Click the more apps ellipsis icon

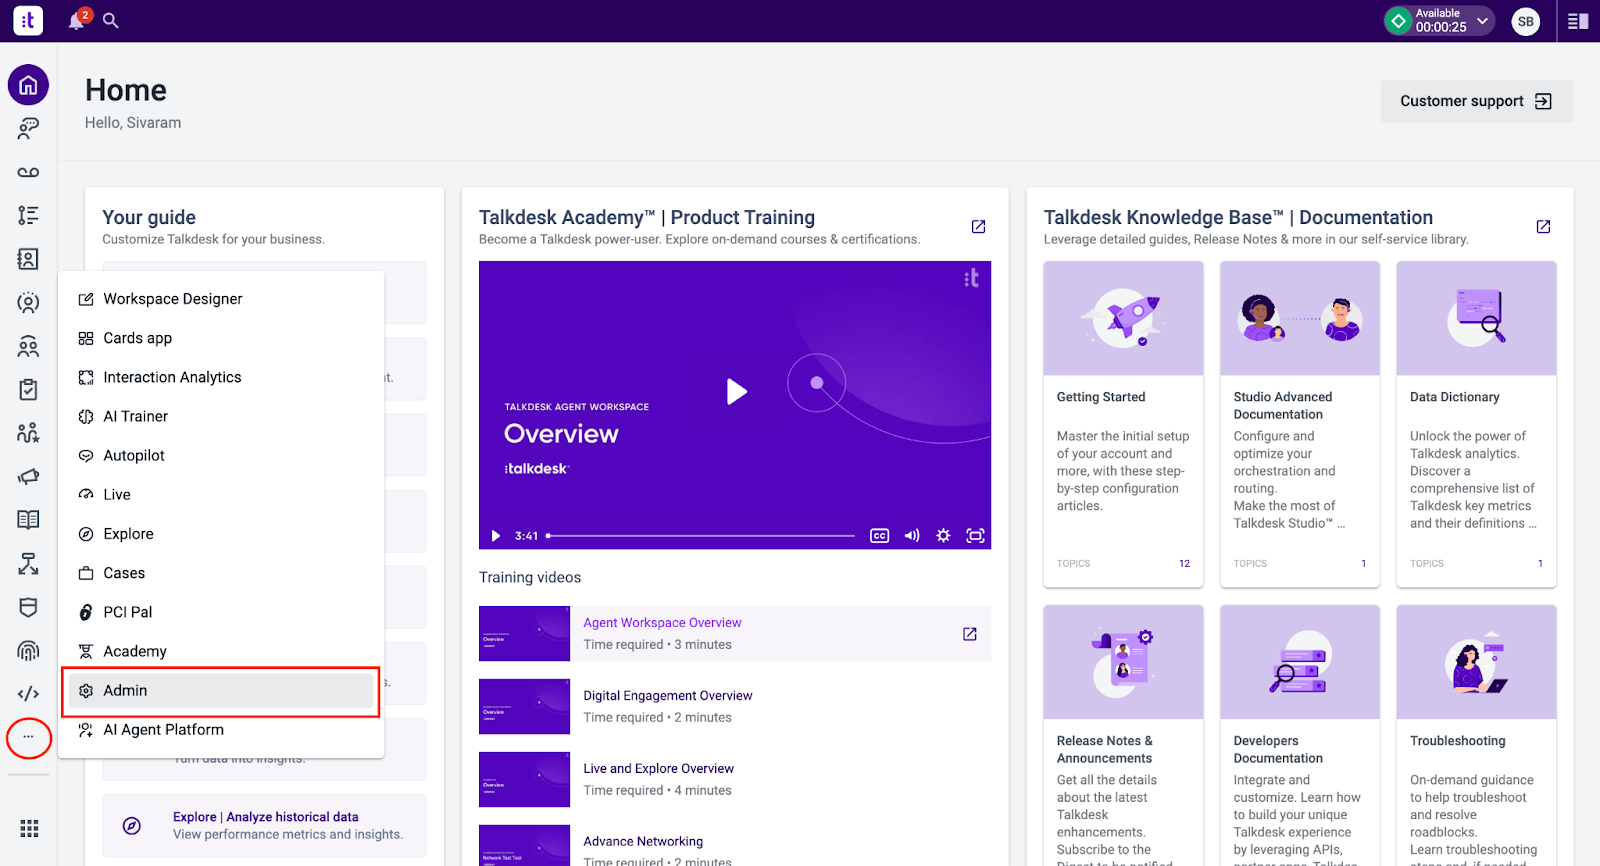coord(28,738)
